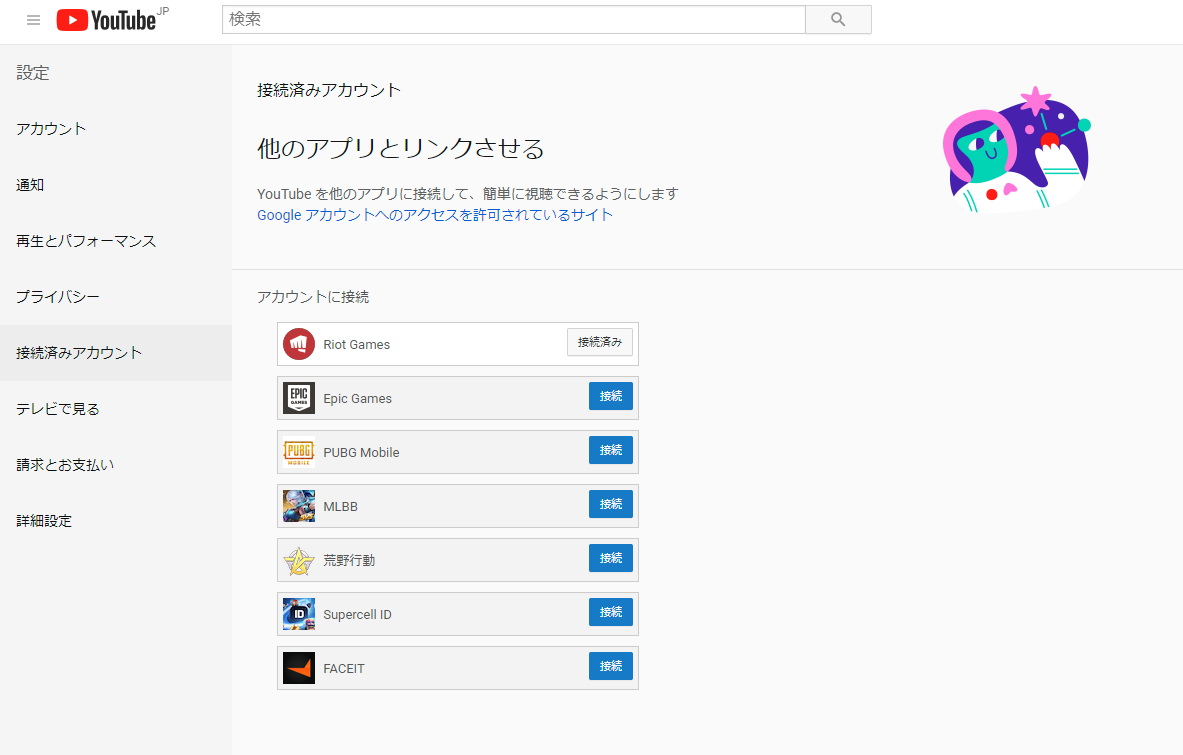1183x755 pixels.
Task: Click the 荒野行動 star icon
Action: pyautogui.click(x=299, y=560)
